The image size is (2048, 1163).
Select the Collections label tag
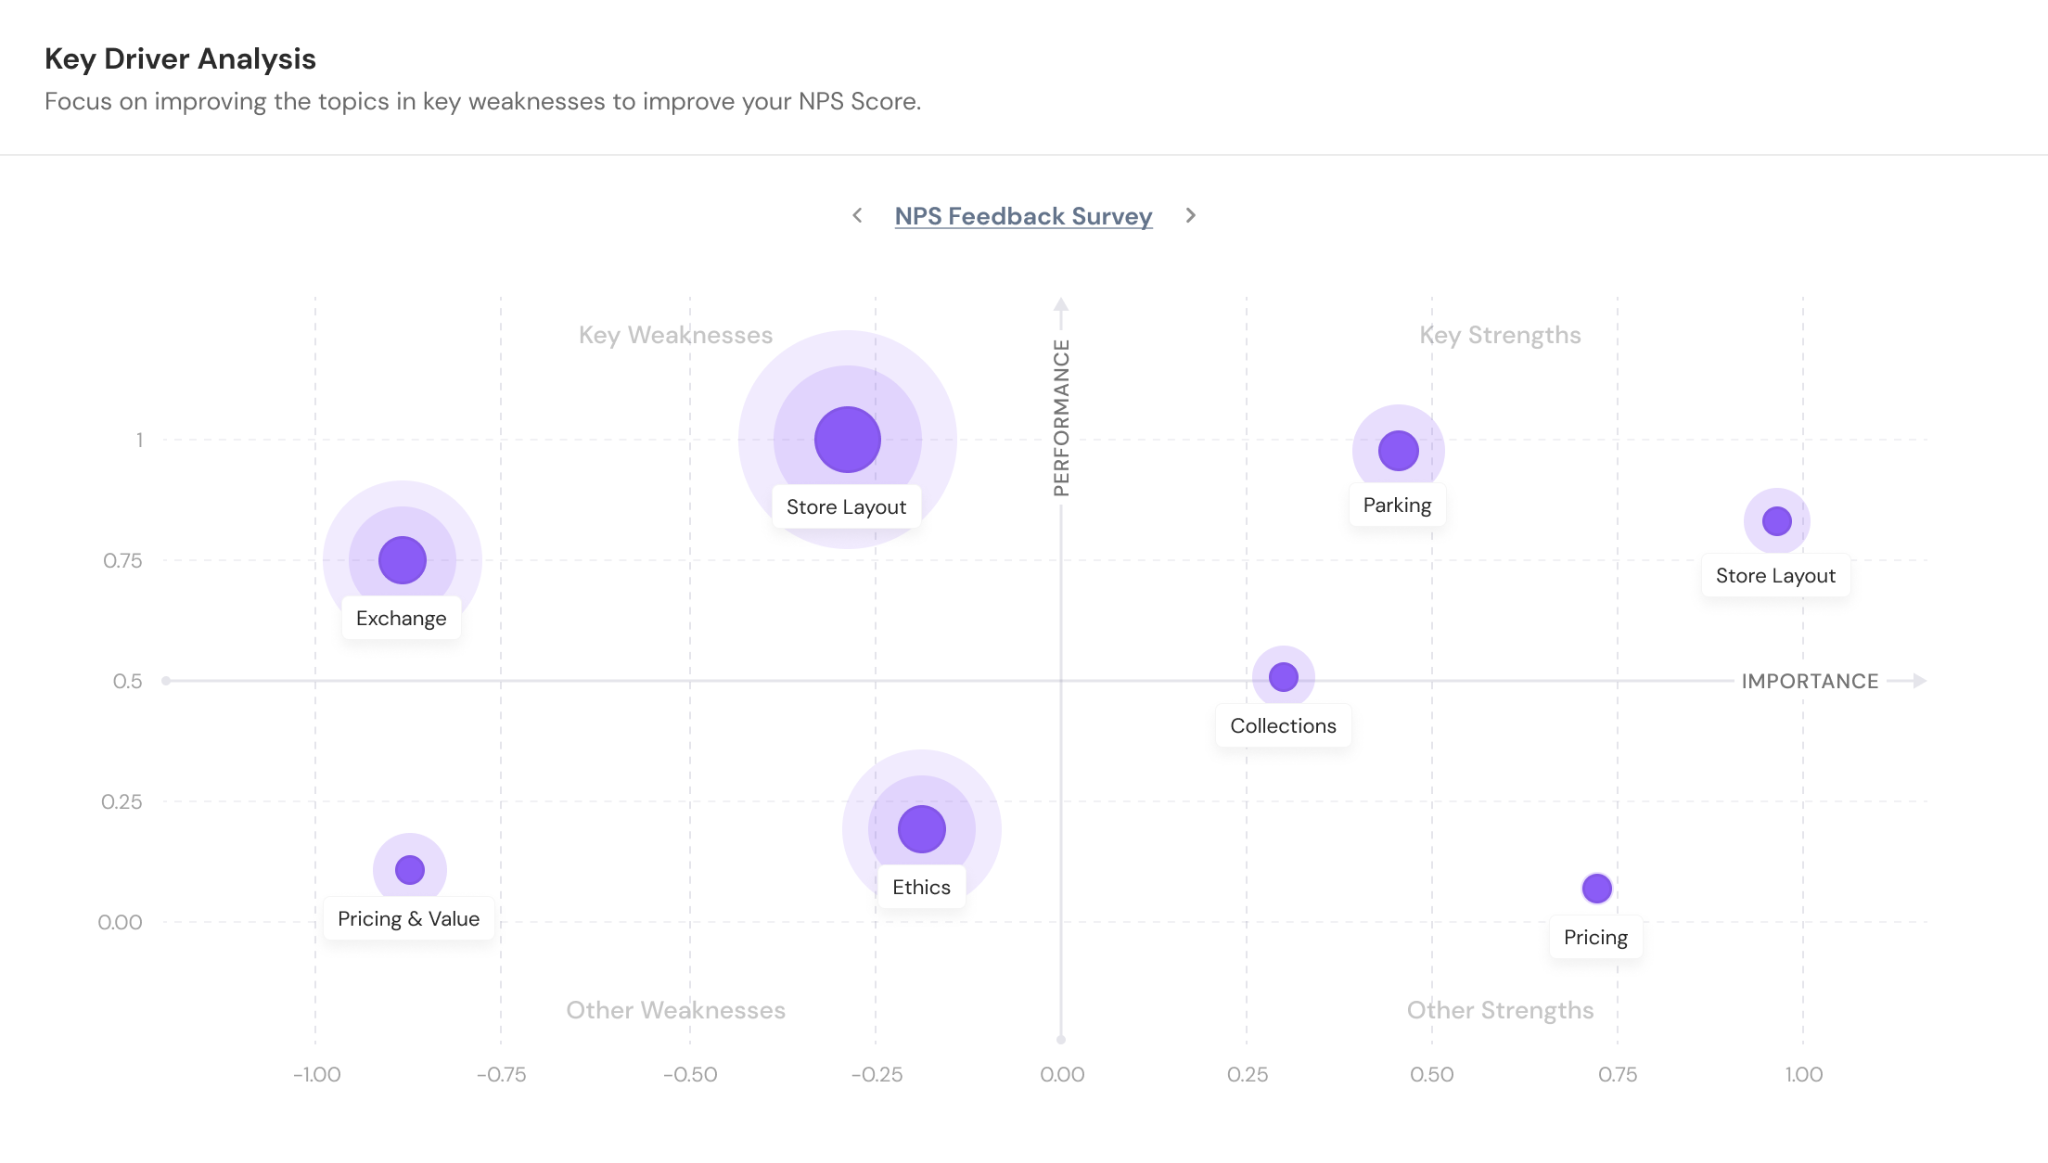click(x=1283, y=726)
